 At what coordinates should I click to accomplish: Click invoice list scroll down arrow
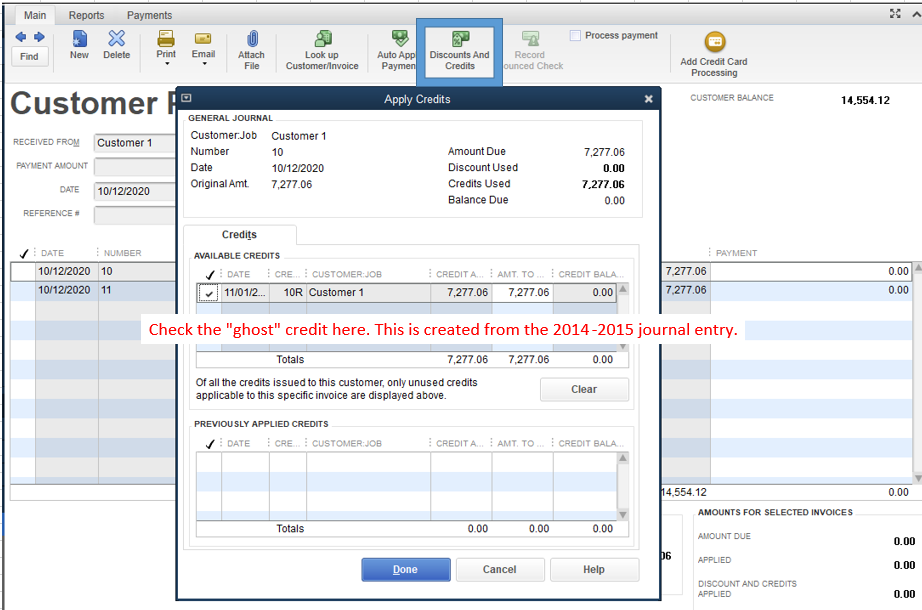tap(917, 478)
